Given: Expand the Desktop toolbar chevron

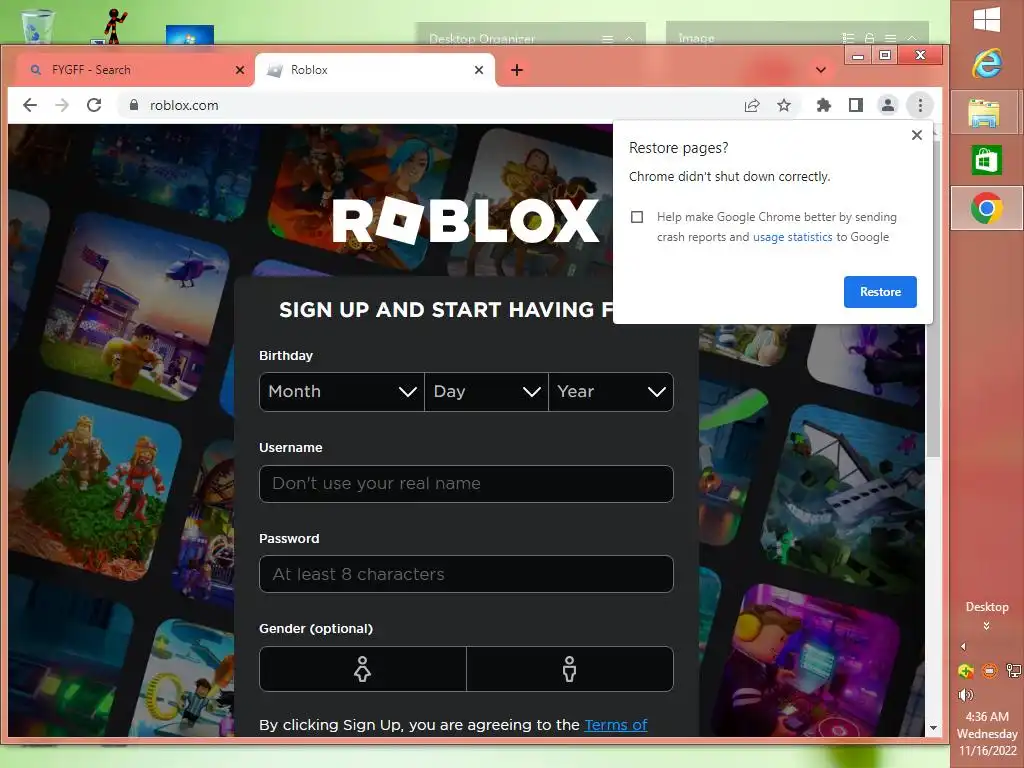Looking at the screenshot, I should point(986,626).
